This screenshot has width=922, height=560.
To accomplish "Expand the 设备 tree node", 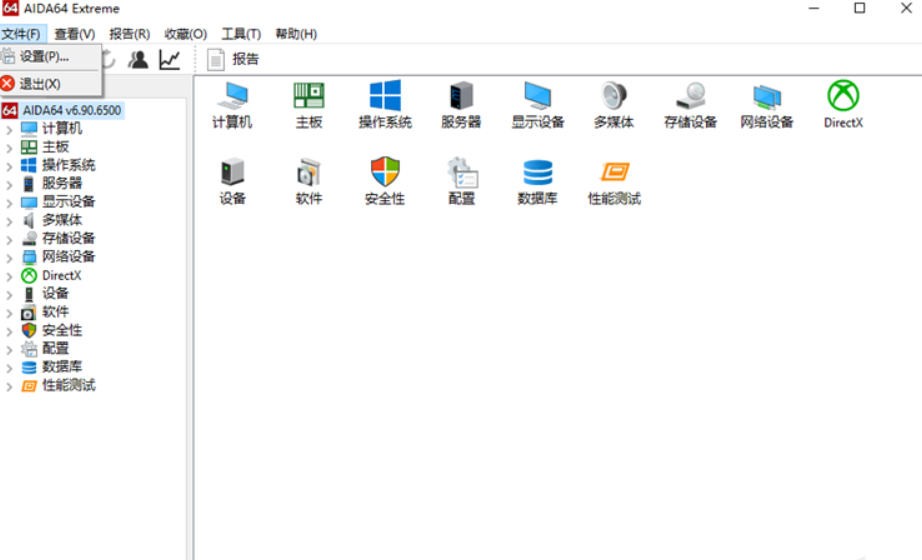I will coord(9,295).
